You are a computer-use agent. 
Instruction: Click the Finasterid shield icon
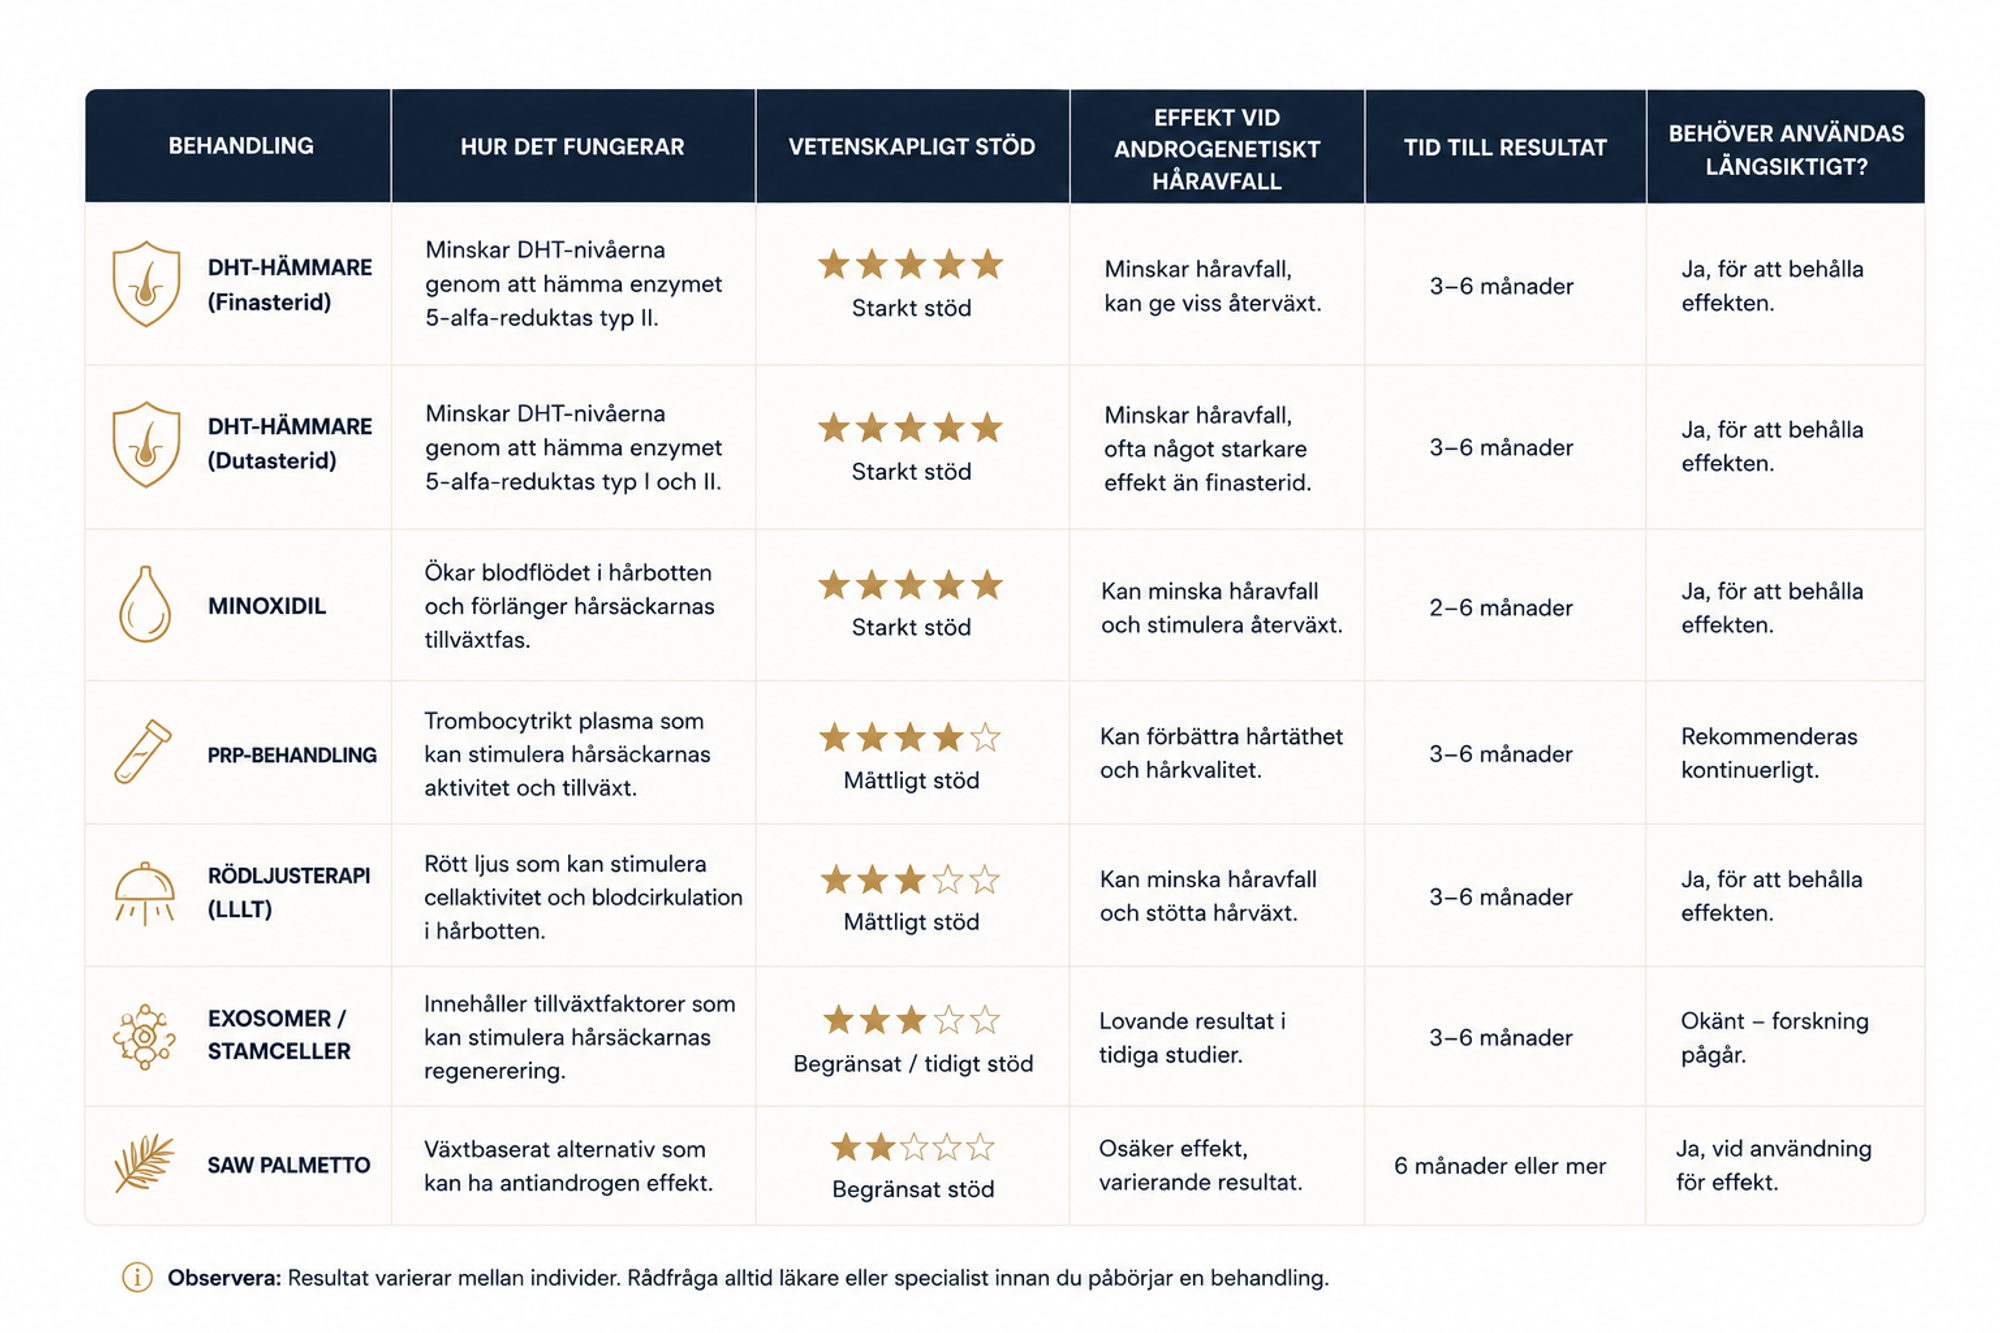146,284
